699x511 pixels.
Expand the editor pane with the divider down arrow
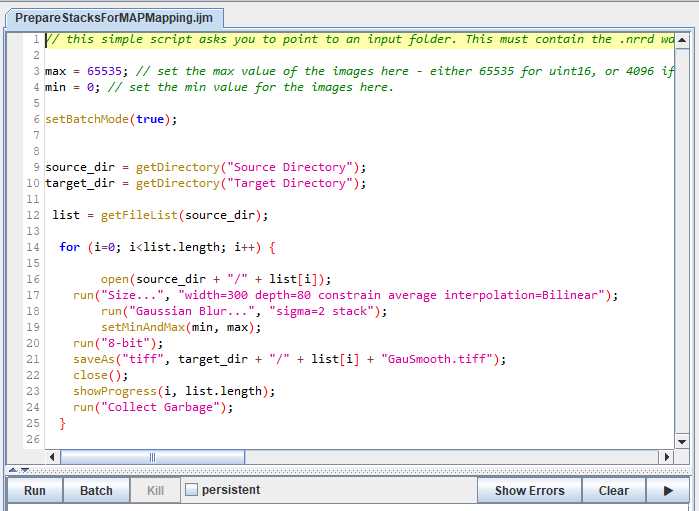coord(25,470)
